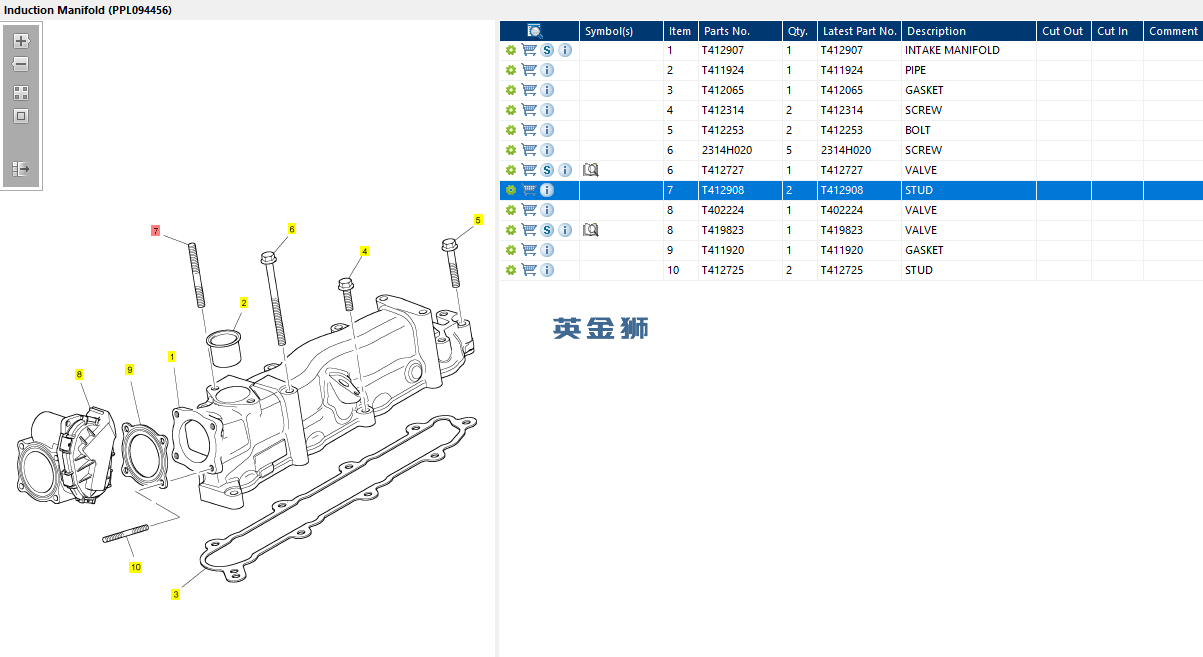Click the four-squares grid view icon
This screenshot has width=1203, height=657.
[21, 92]
